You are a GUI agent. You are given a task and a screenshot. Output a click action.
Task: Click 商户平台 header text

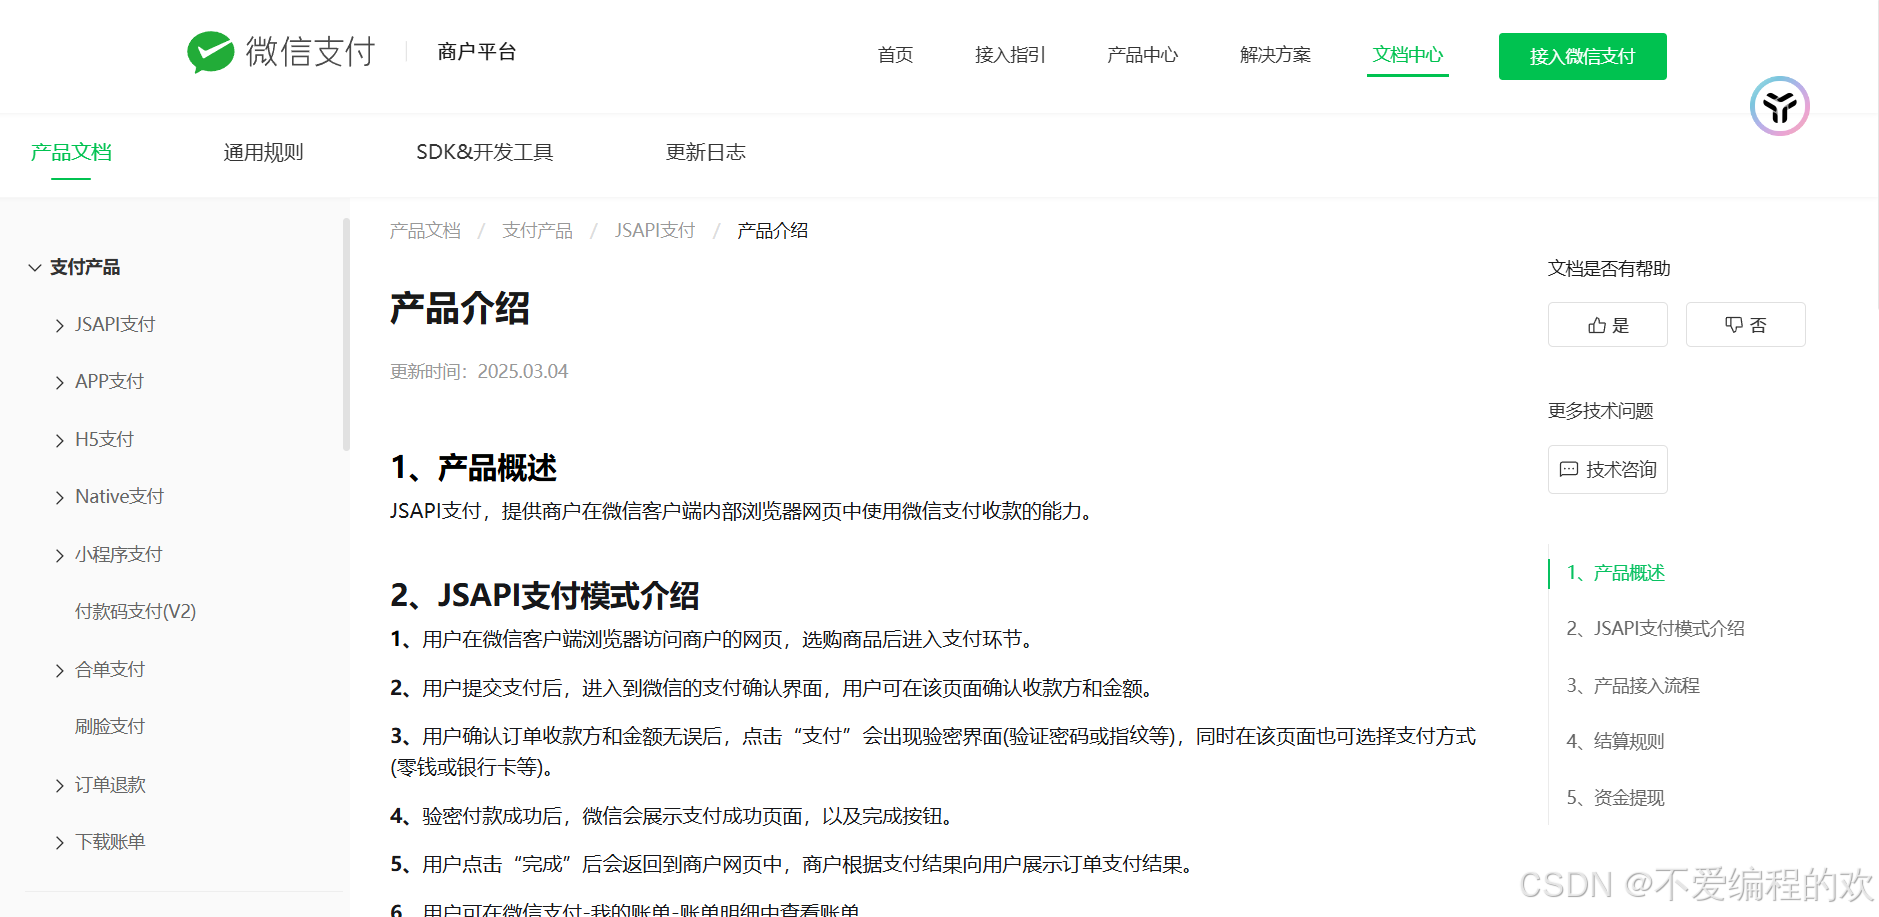click(x=477, y=52)
